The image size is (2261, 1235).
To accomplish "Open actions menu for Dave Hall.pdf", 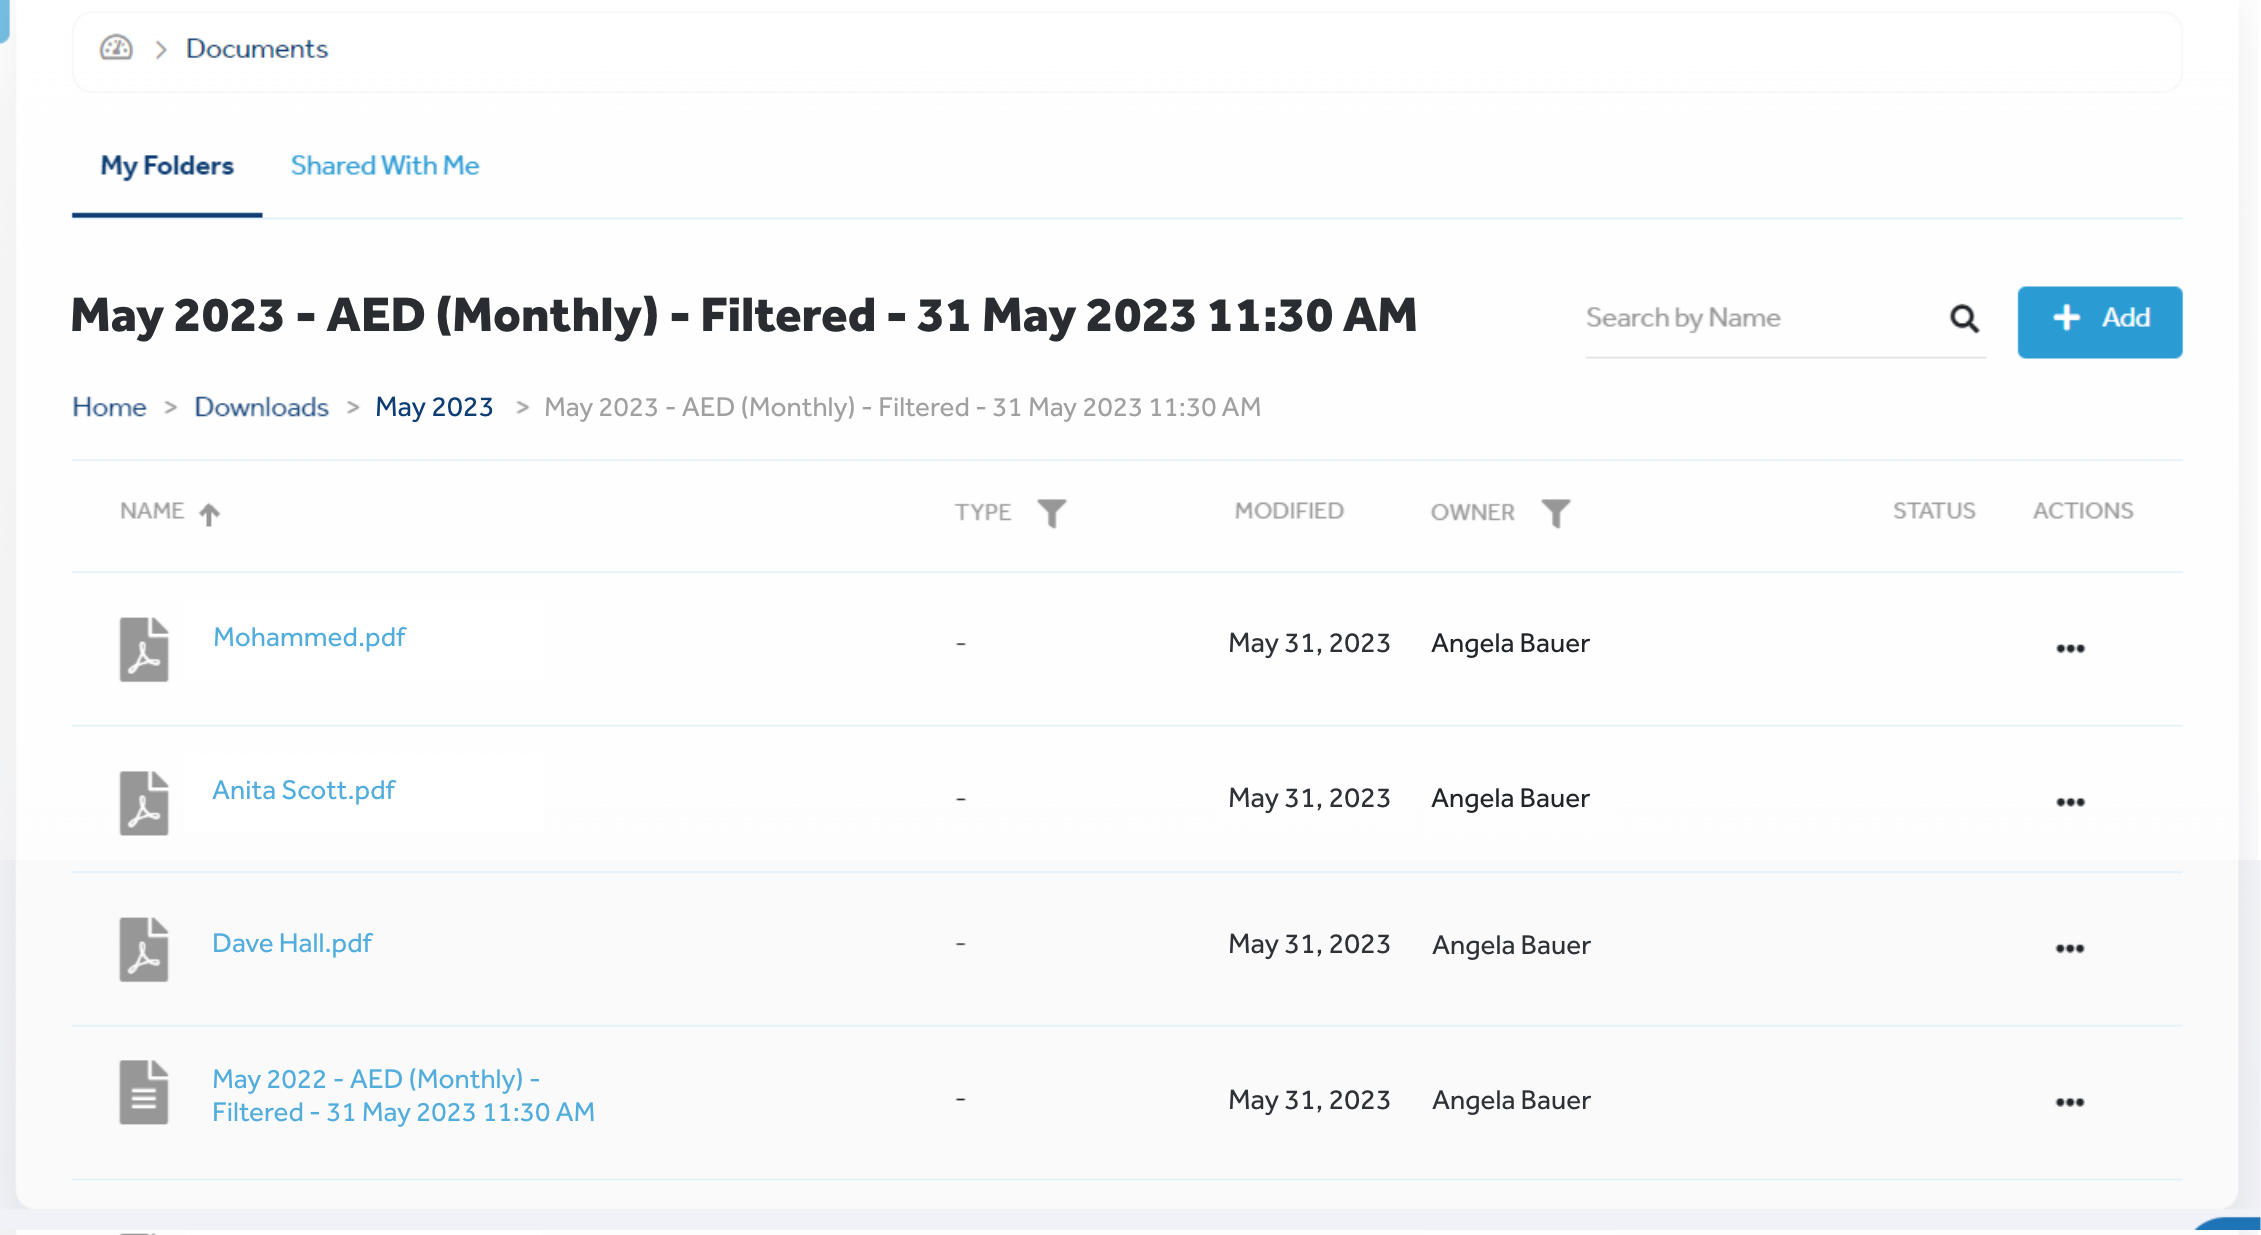I will 2070,948.
